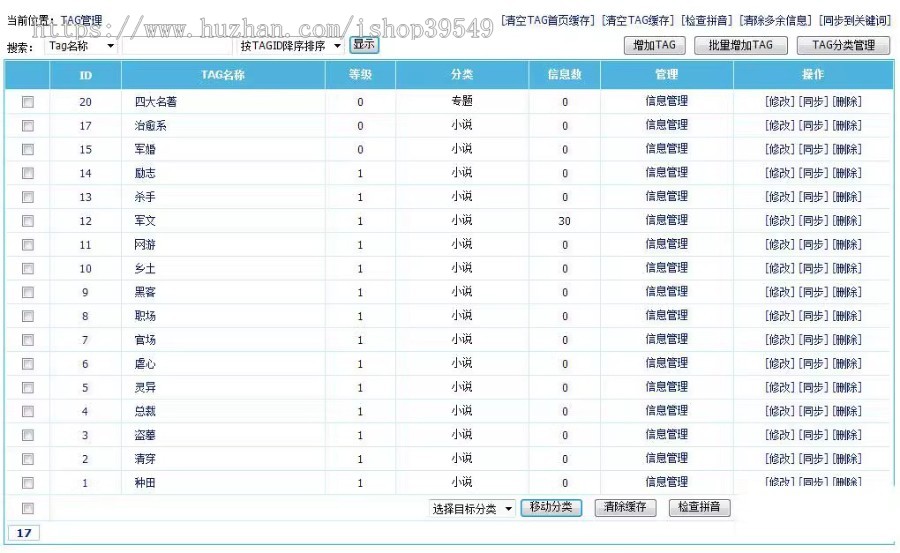Click 修改 for 励志 row

[780, 173]
